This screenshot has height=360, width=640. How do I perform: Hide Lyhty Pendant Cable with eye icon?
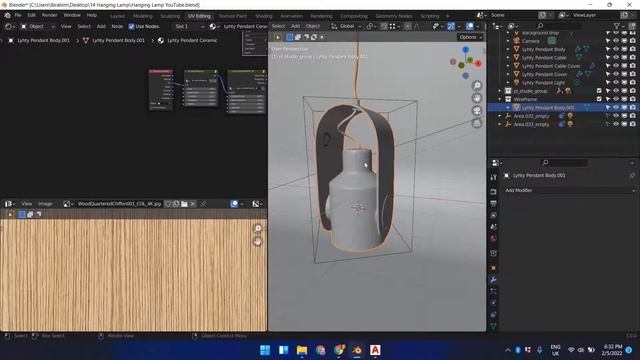pyautogui.click(x=616, y=58)
